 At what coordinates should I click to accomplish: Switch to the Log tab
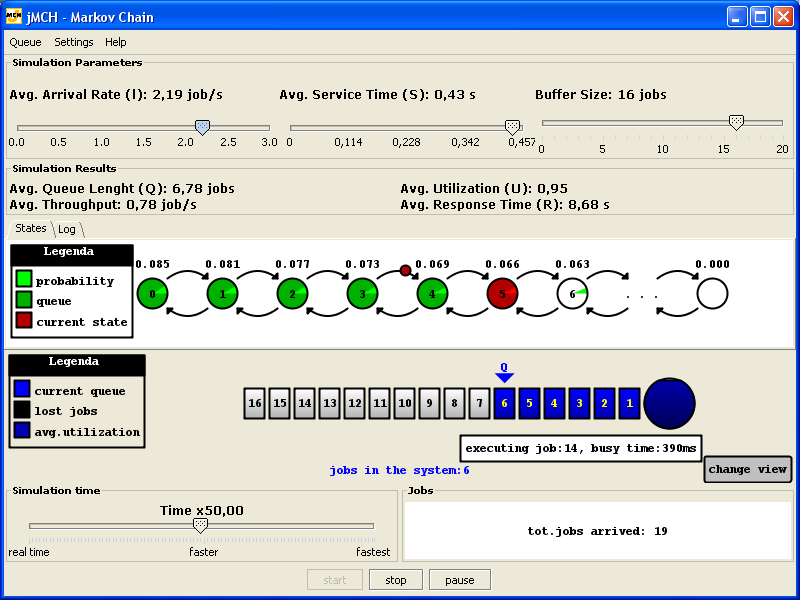[x=66, y=229]
